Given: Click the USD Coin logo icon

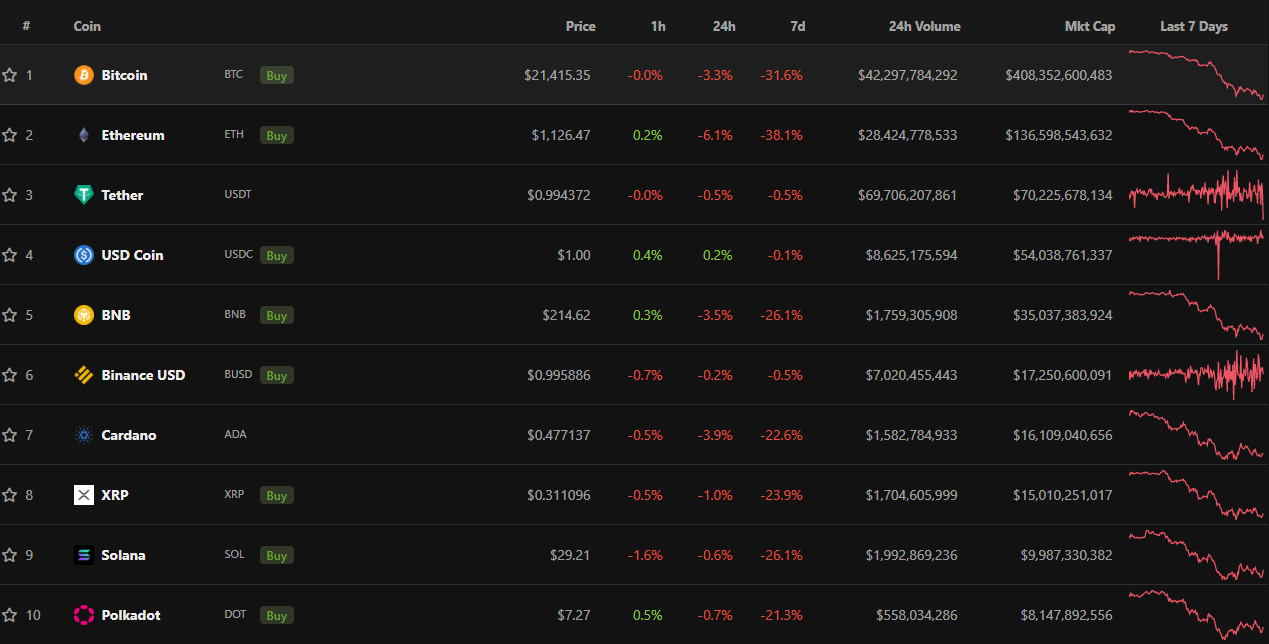Looking at the screenshot, I should pyautogui.click(x=84, y=255).
